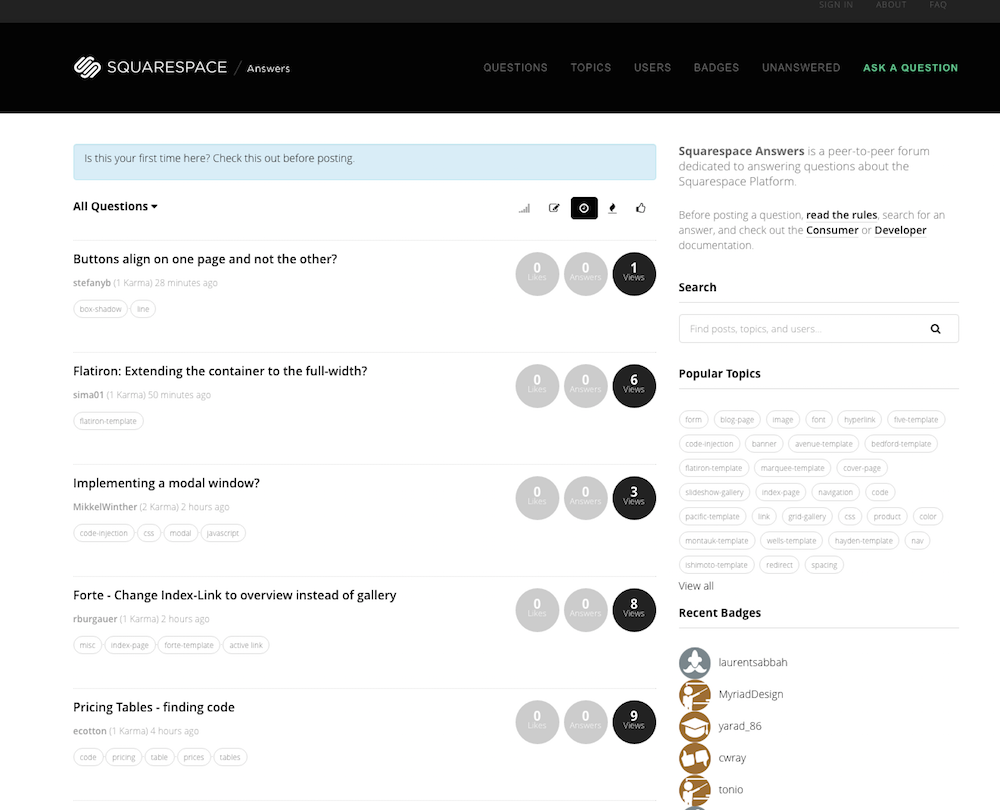
Task: Select the banner popular topic tag
Action: pyautogui.click(x=764, y=444)
